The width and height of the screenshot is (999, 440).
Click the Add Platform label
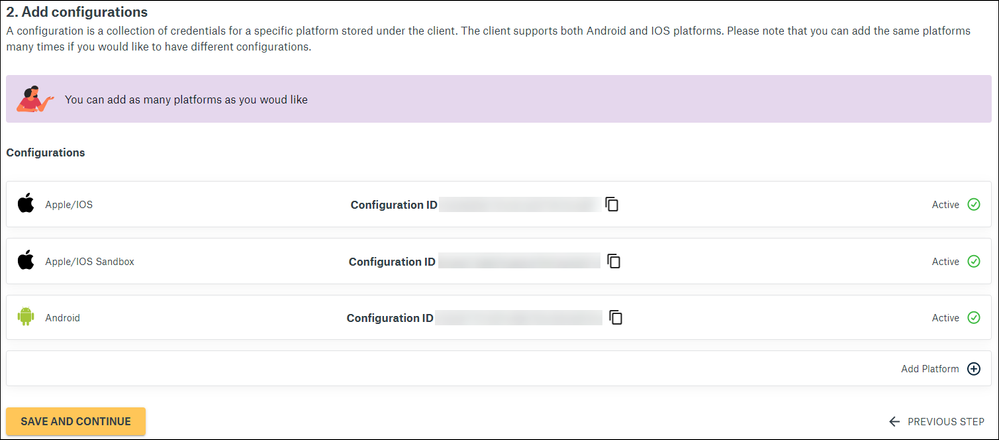(x=930, y=369)
